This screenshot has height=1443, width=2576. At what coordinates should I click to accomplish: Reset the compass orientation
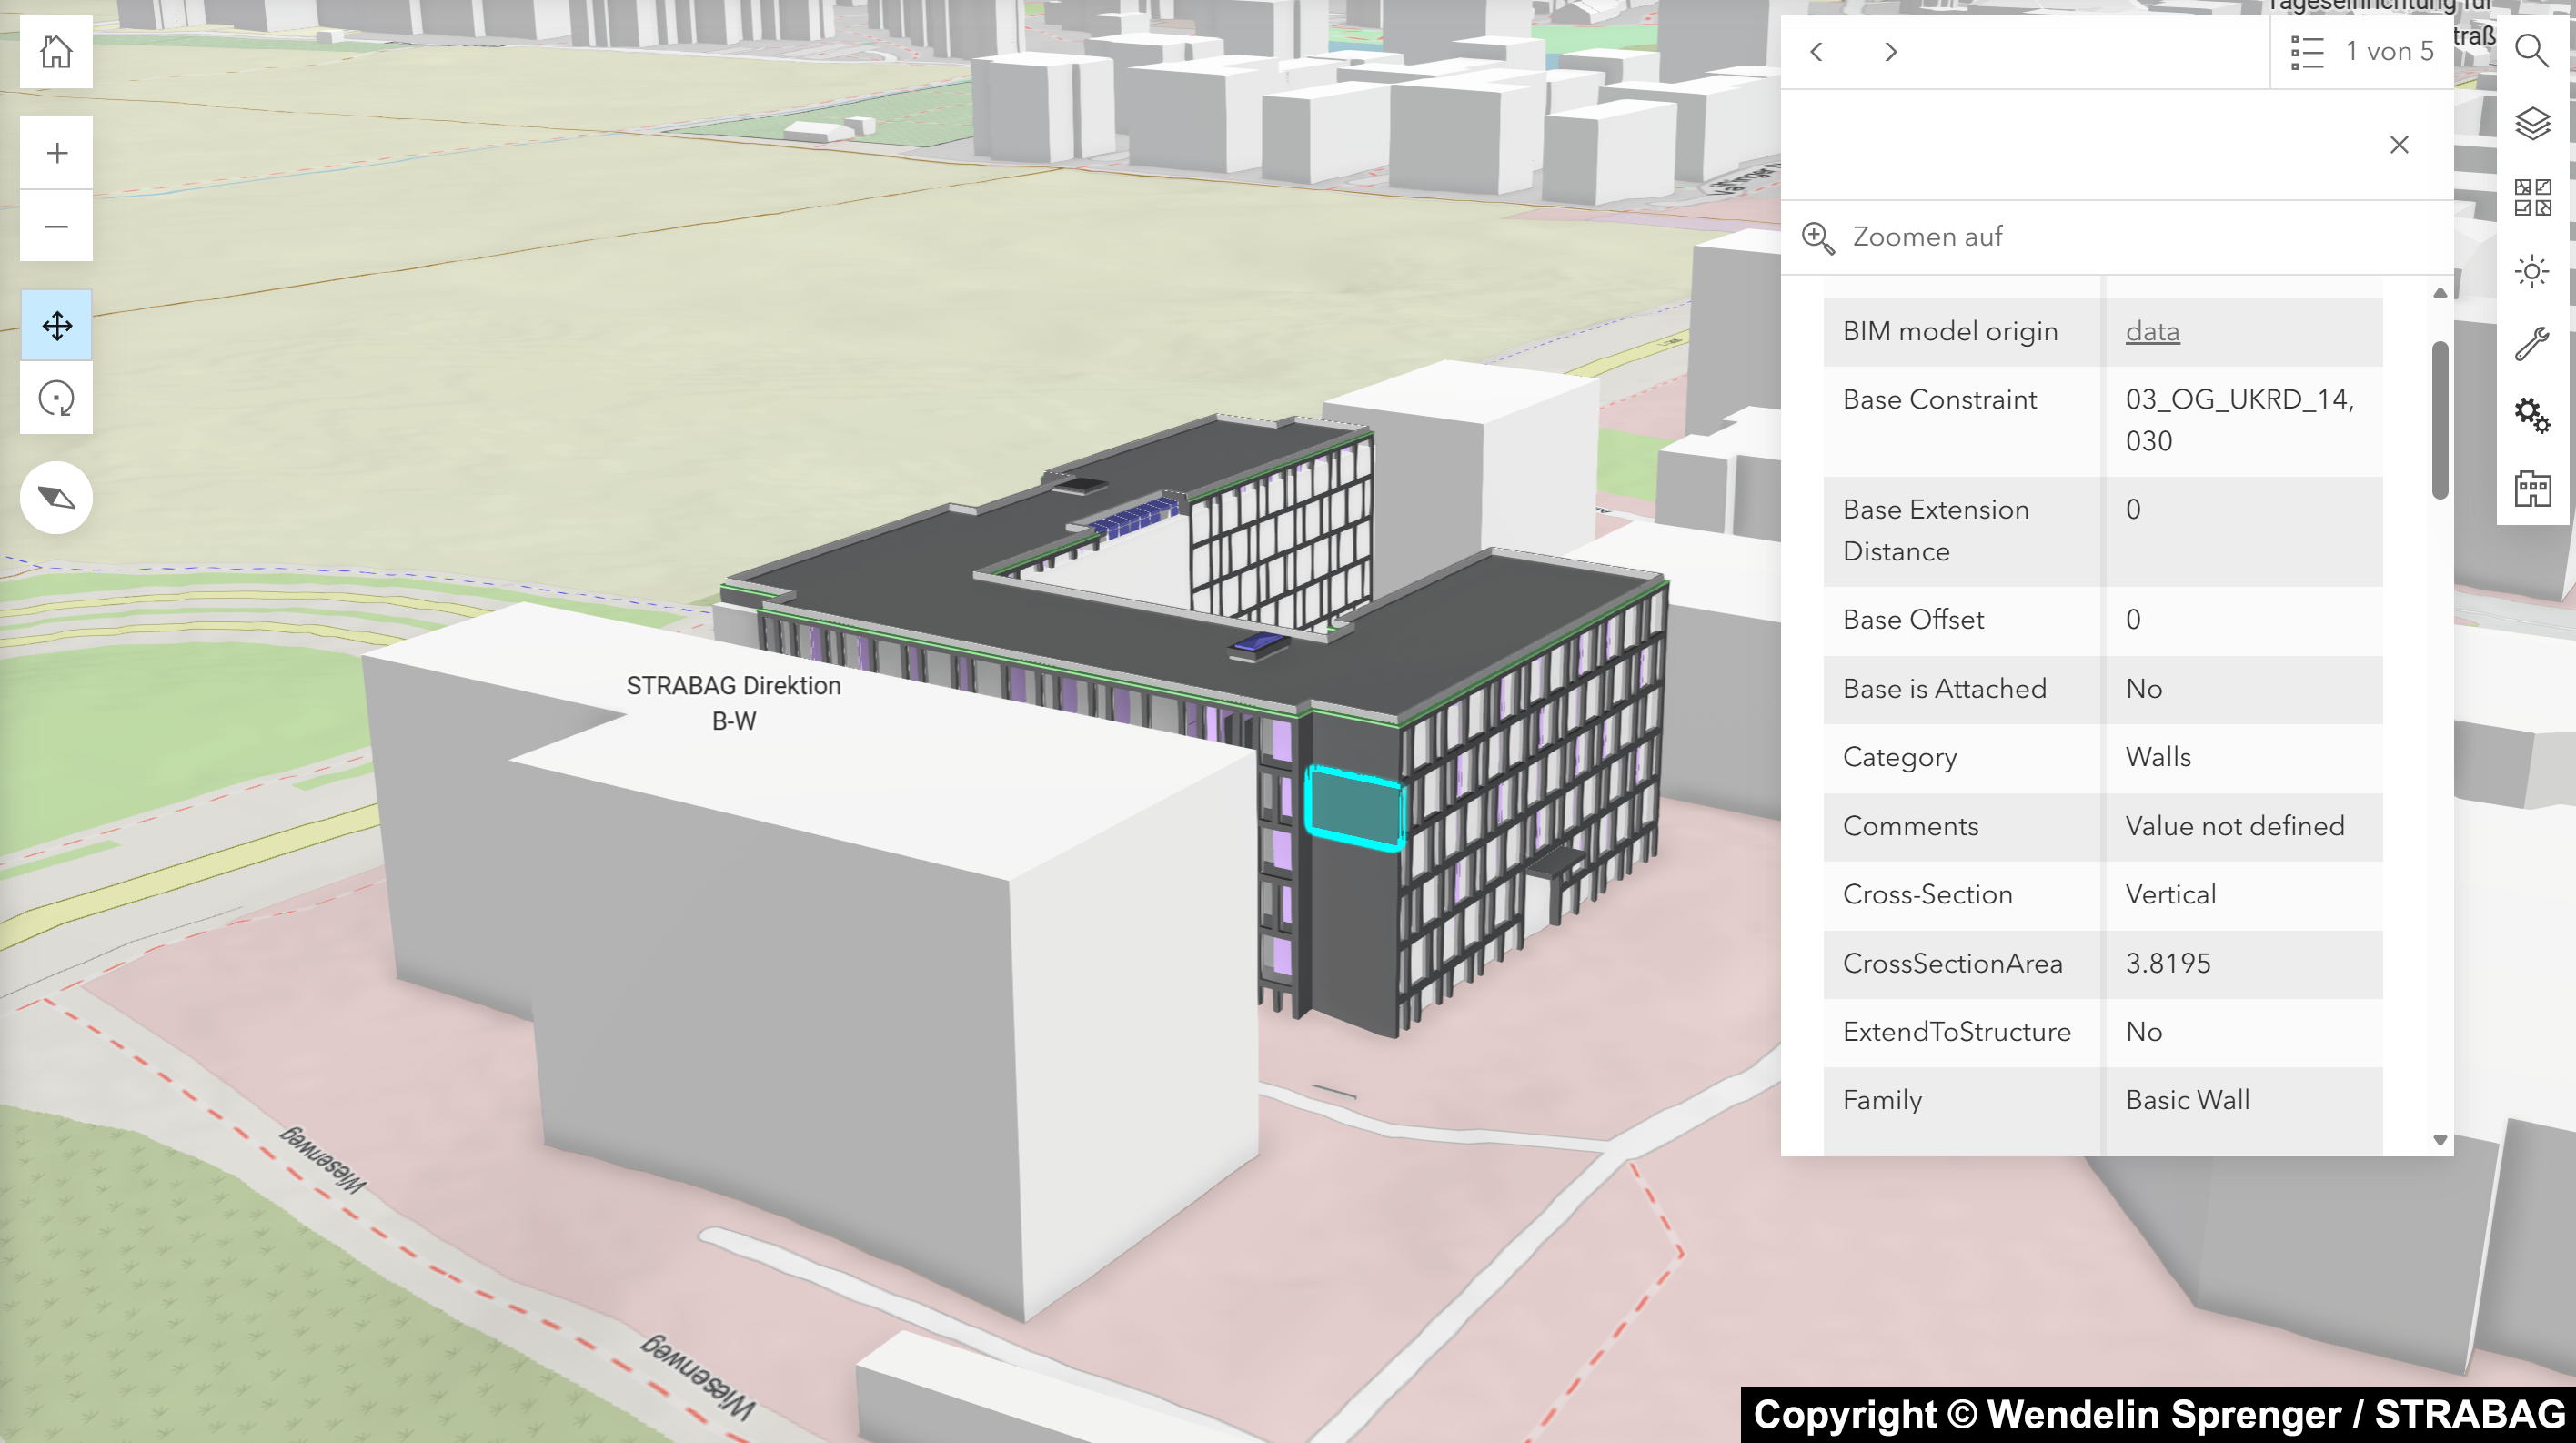56,497
